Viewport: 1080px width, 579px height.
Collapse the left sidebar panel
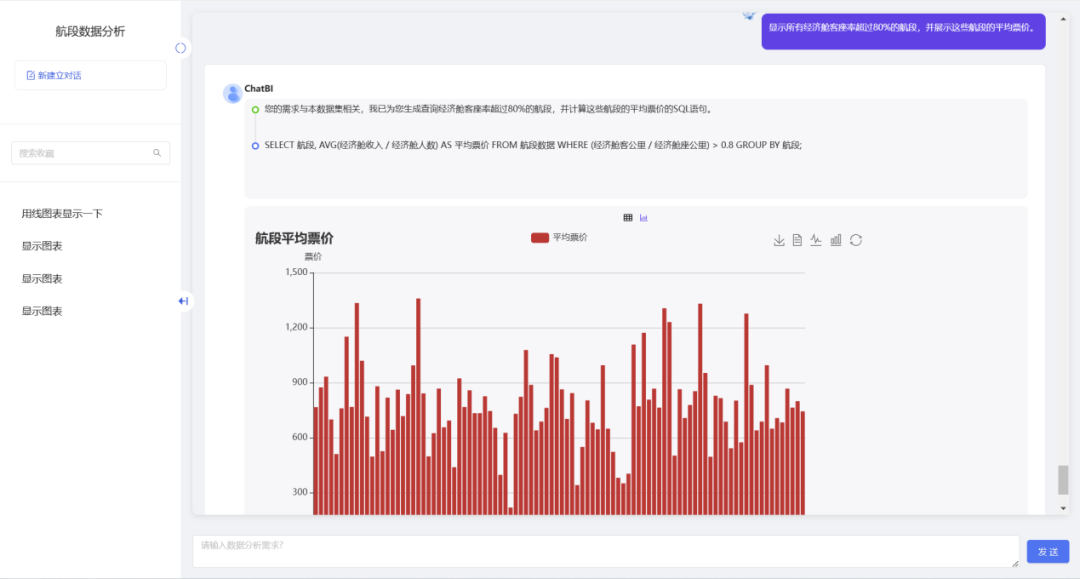pyautogui.click(x=183, y=301)
